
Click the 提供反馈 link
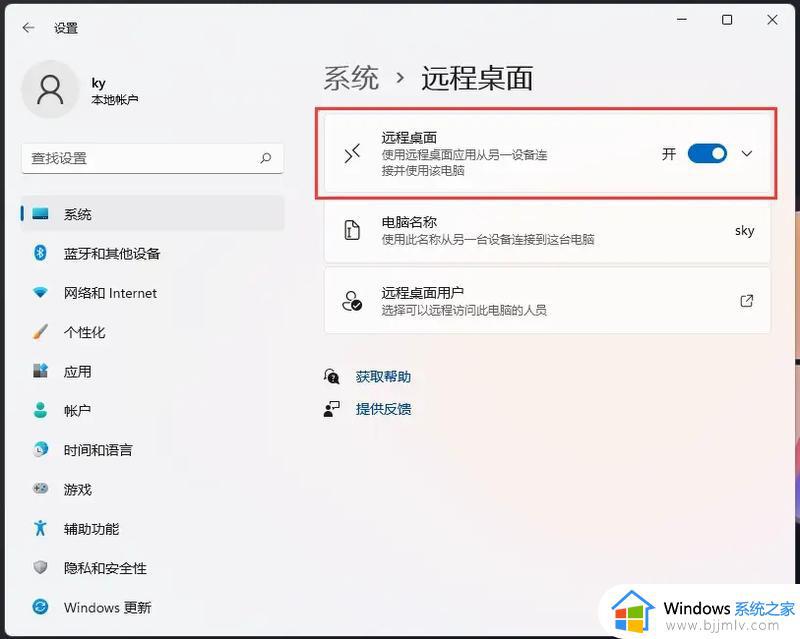click(x=383, y=409)
